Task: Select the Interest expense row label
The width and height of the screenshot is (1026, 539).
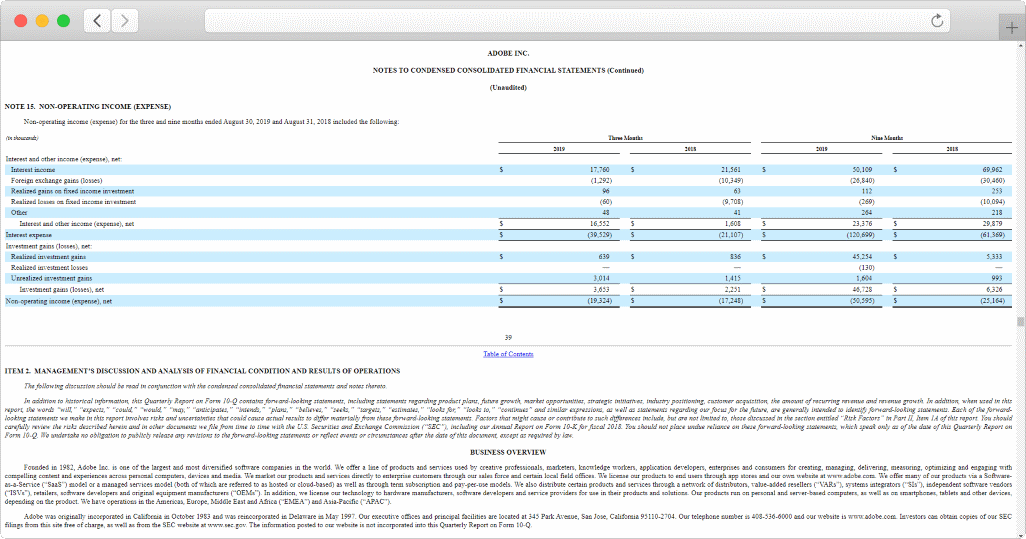Action: point(29,234)
